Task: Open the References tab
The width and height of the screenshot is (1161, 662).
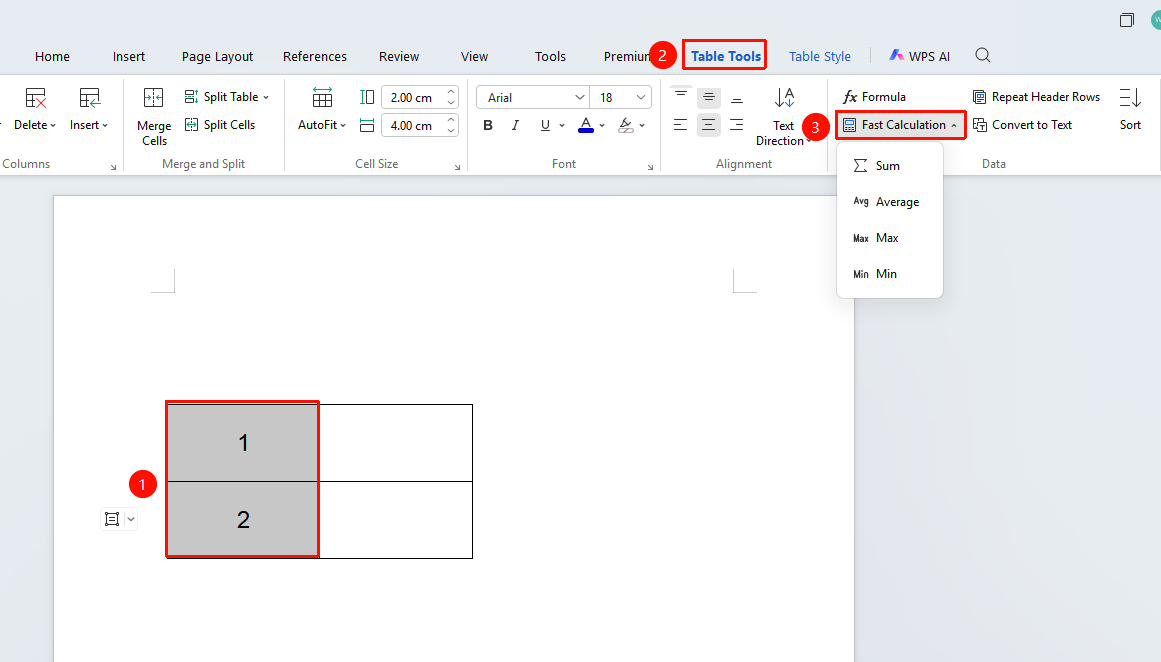Action: pyautogui.click(x=315, y=56)
